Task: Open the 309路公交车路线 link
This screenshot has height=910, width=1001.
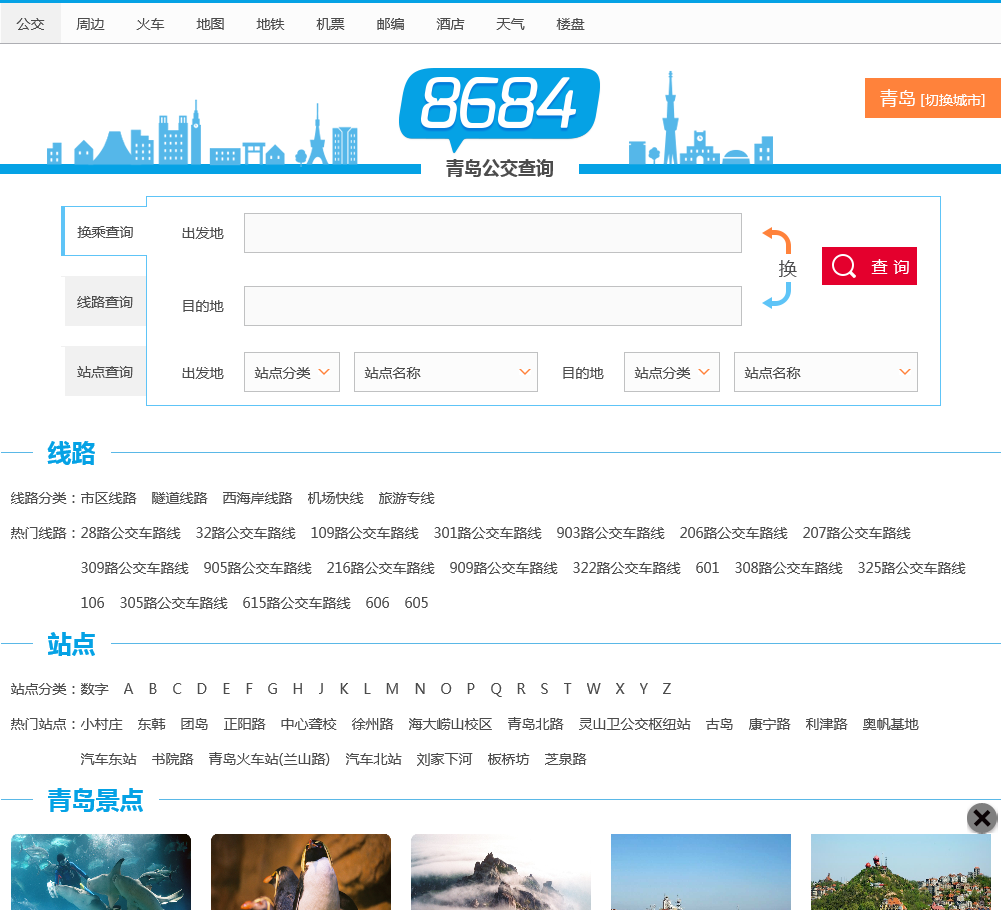Action: [x=134, y=568]
